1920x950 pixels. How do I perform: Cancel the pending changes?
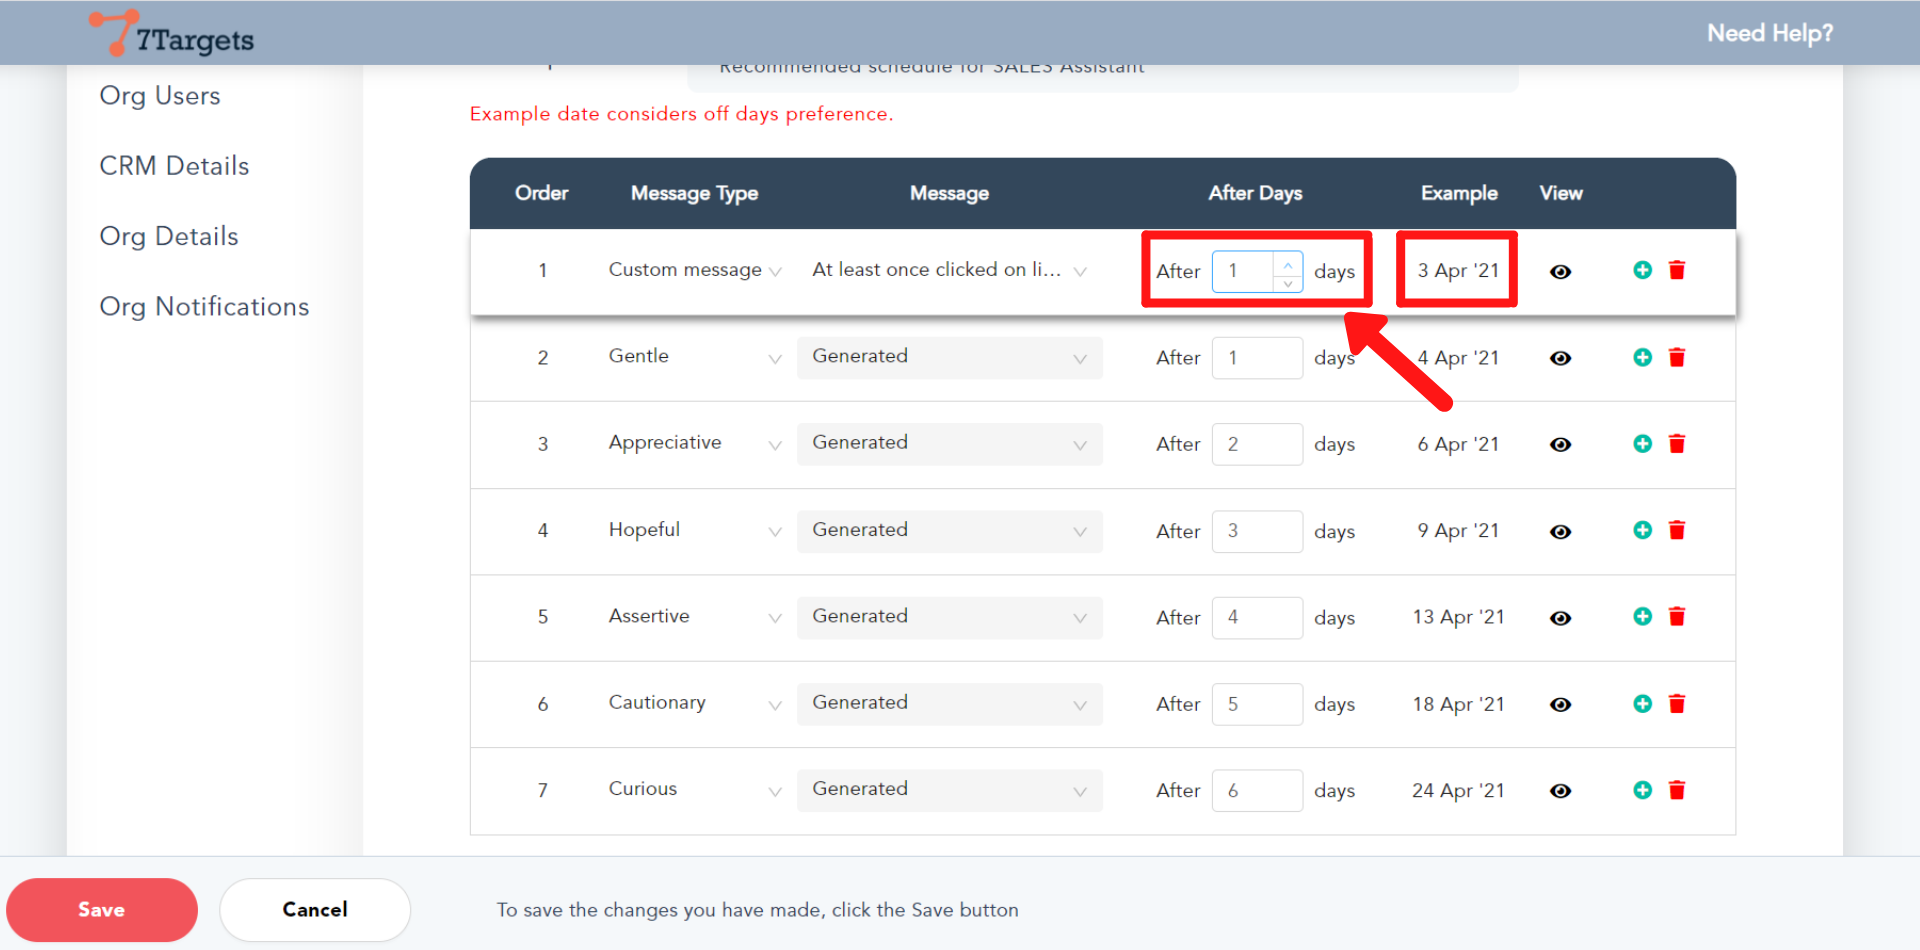pos(314,909)
